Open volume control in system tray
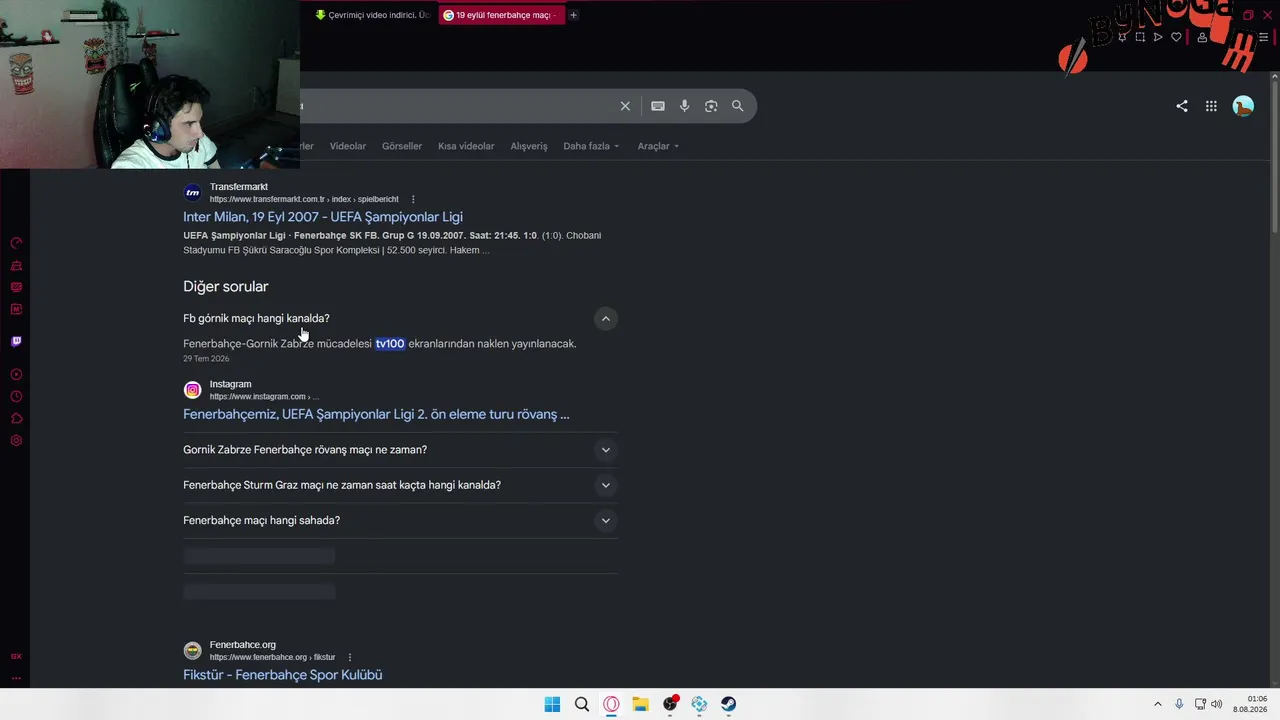The image size is (1280, 720). point(1217,704)
